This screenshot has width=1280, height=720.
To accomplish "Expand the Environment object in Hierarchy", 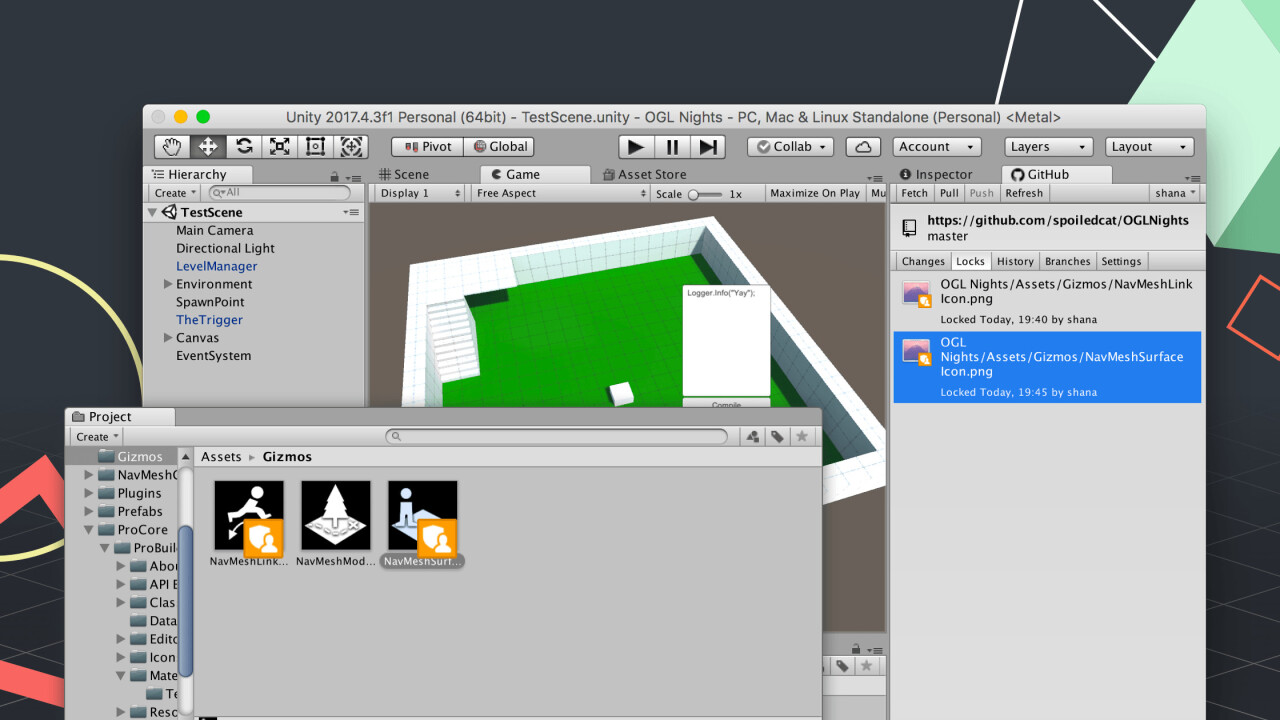I will (x=168, y=284).
